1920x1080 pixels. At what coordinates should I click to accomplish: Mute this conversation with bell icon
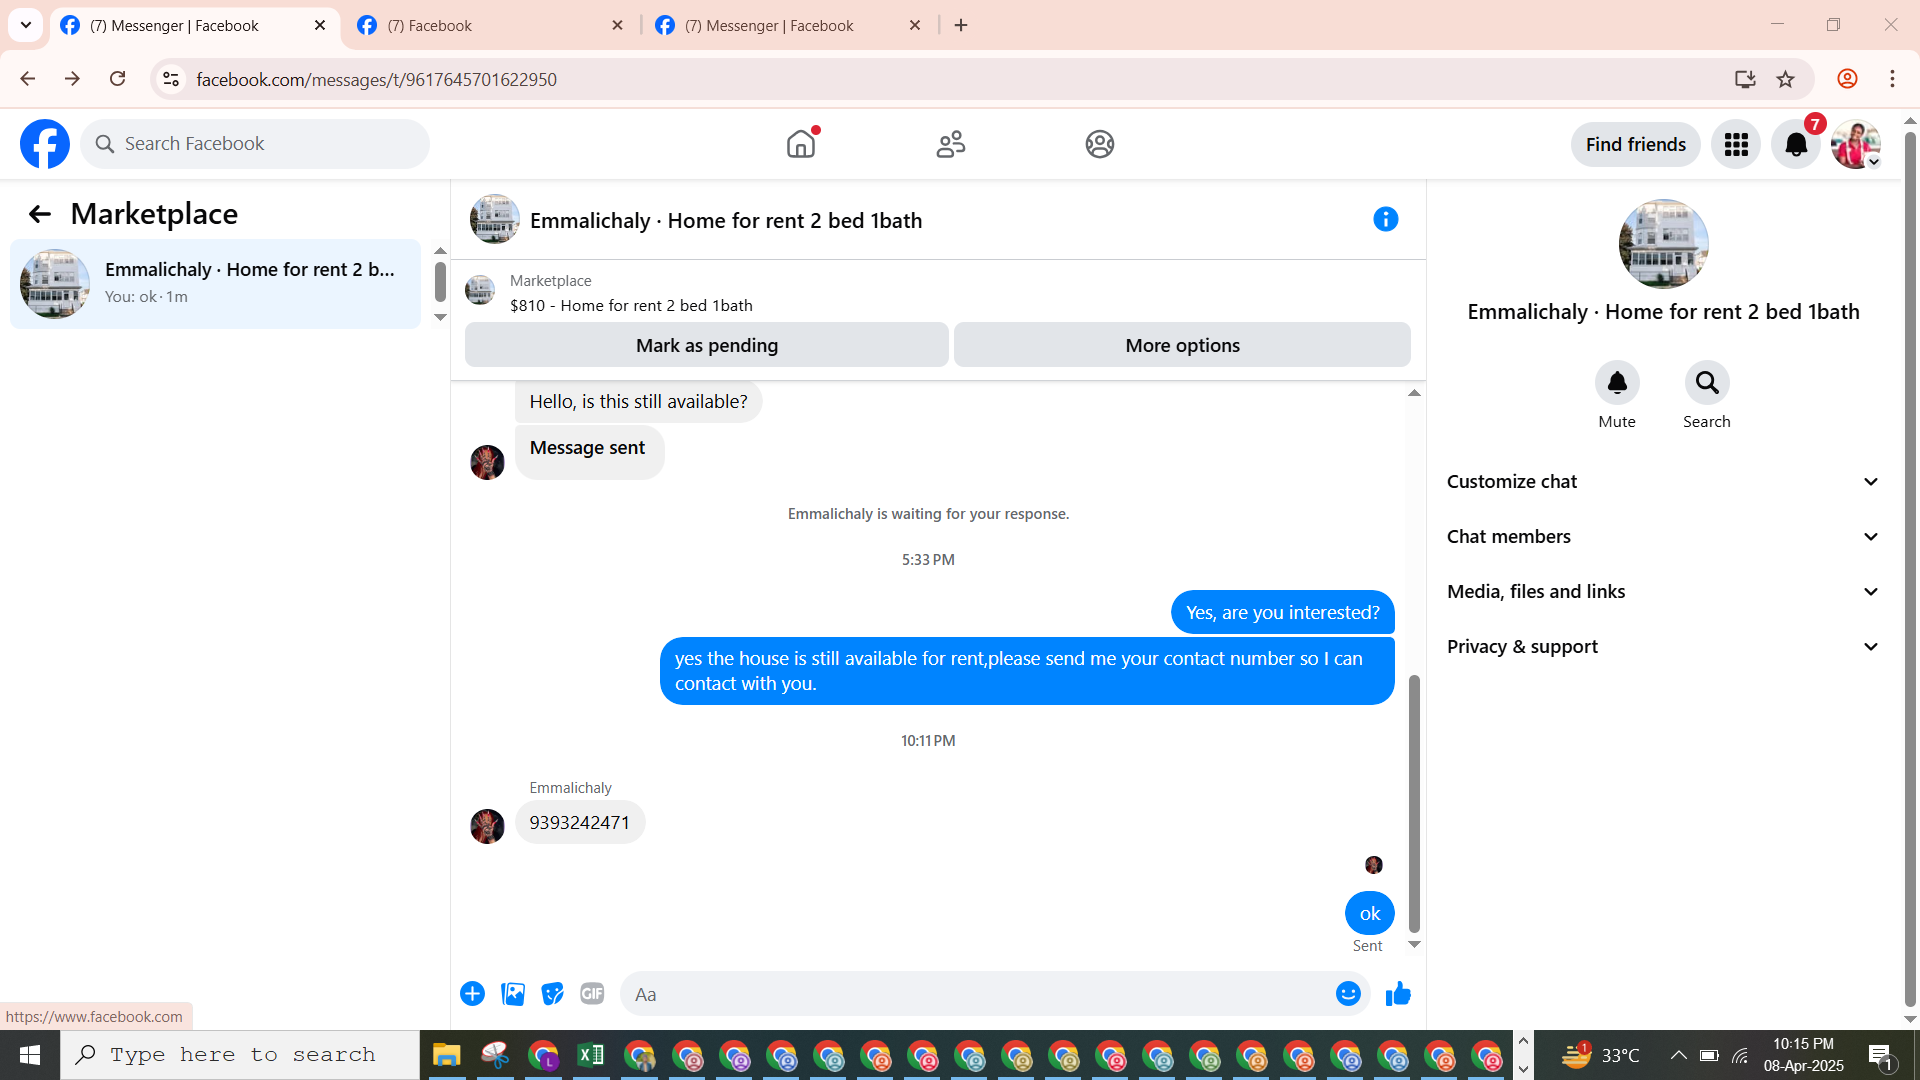point(1616,383)
